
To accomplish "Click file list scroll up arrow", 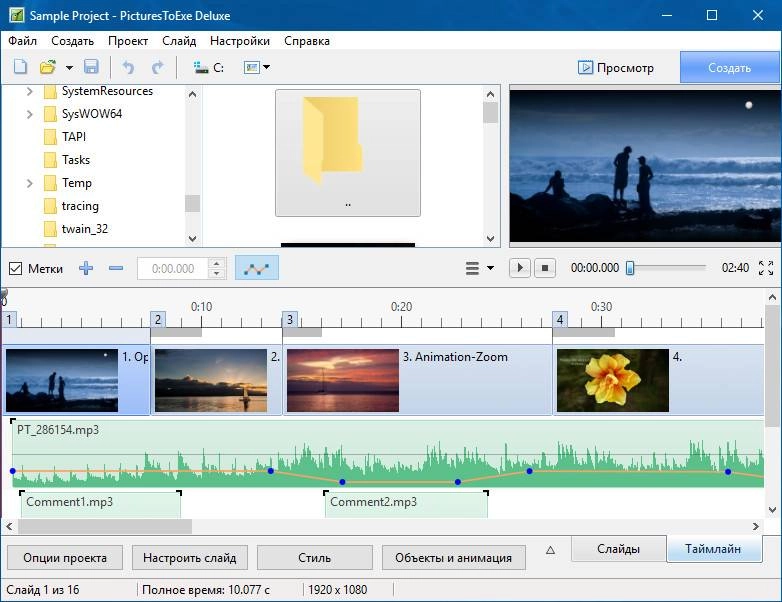I will point(490,94).
